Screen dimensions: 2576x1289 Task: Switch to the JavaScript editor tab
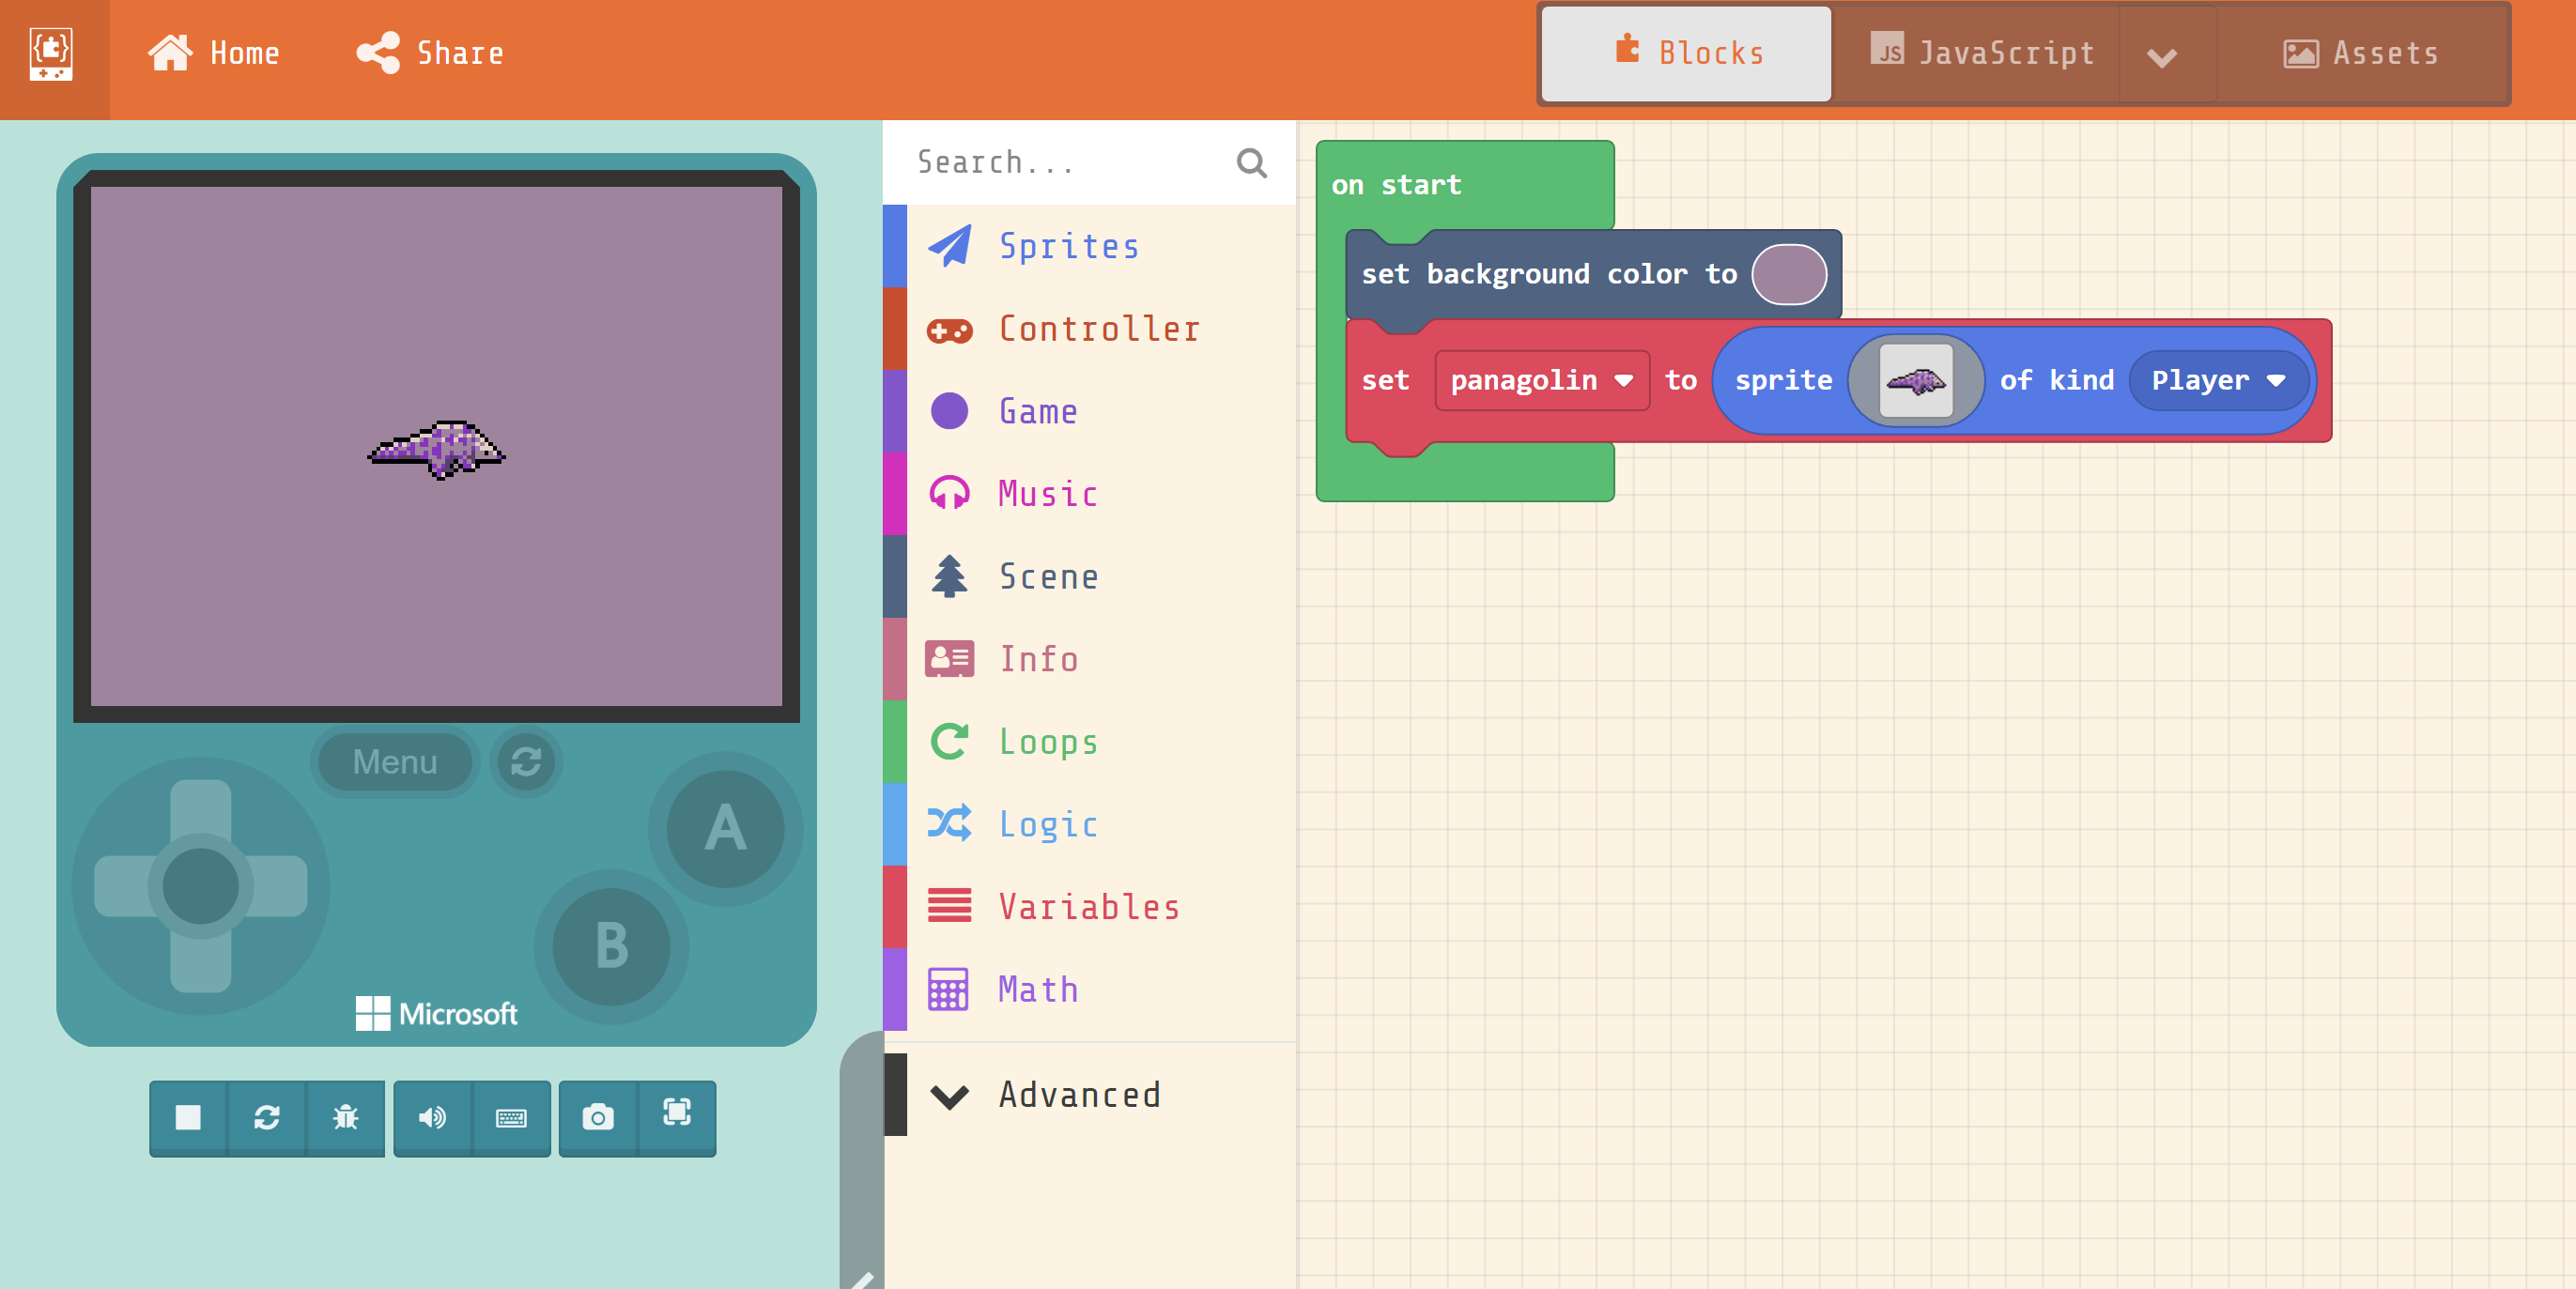1980,53
